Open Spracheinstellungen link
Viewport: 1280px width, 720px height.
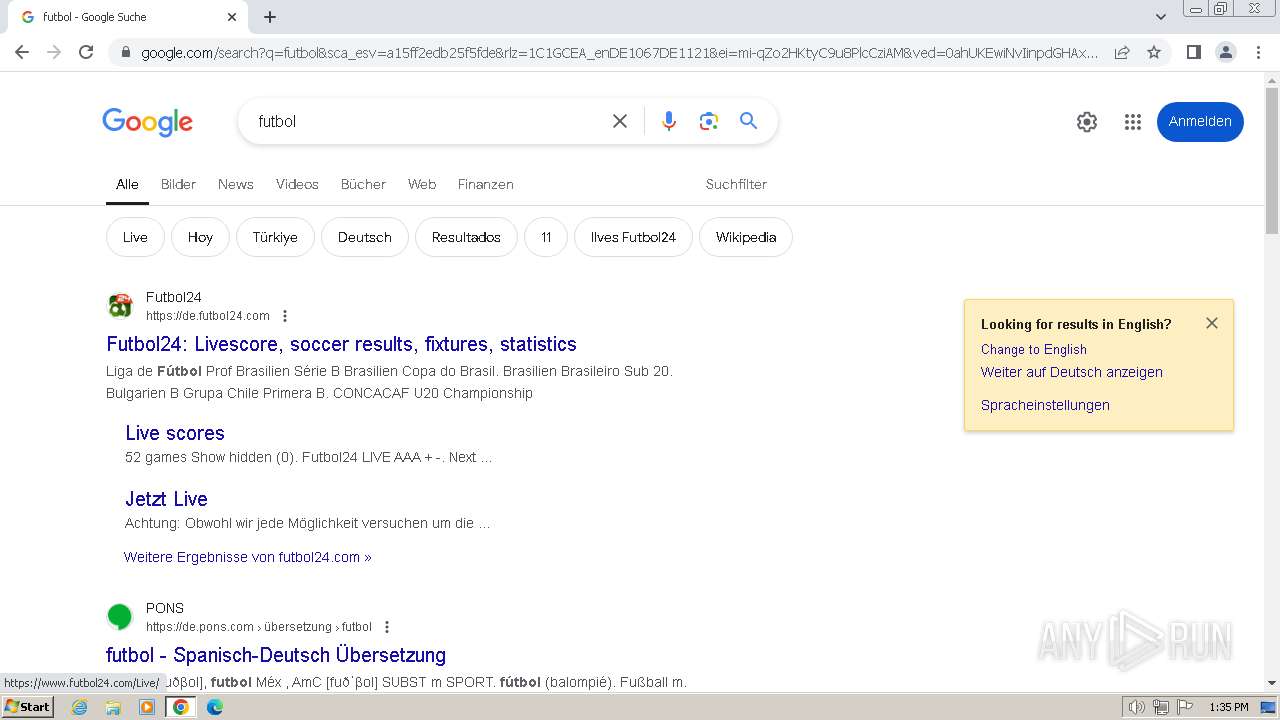tap(1045, 405)
